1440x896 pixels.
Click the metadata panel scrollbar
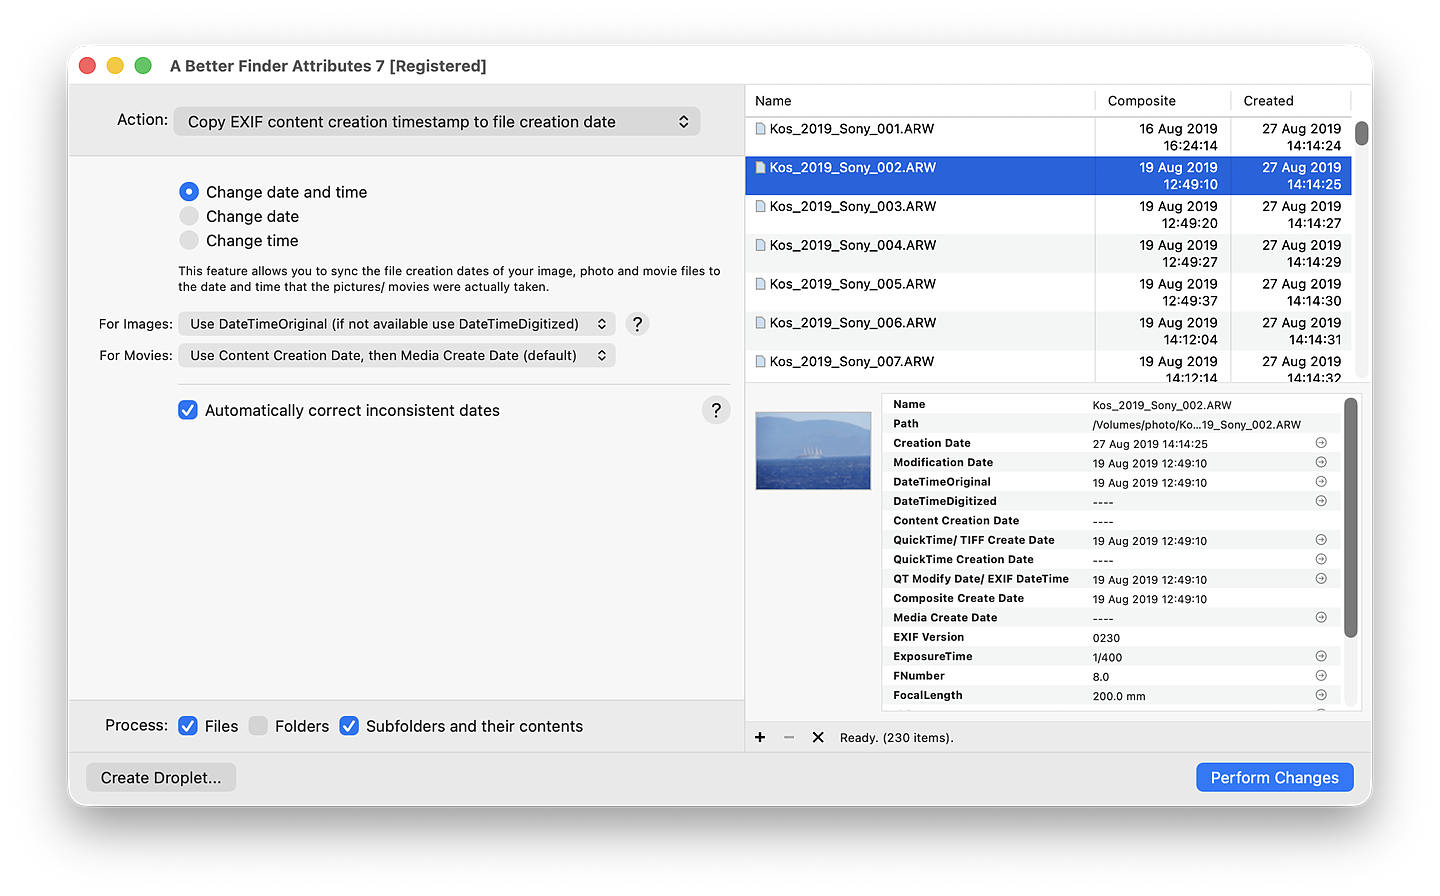[x=1351, y=517]
